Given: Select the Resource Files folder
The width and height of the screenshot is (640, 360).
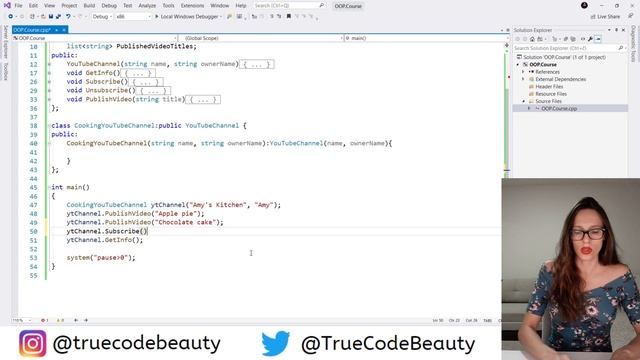Looking at the screenshot, I should click(x=551, y=94).
